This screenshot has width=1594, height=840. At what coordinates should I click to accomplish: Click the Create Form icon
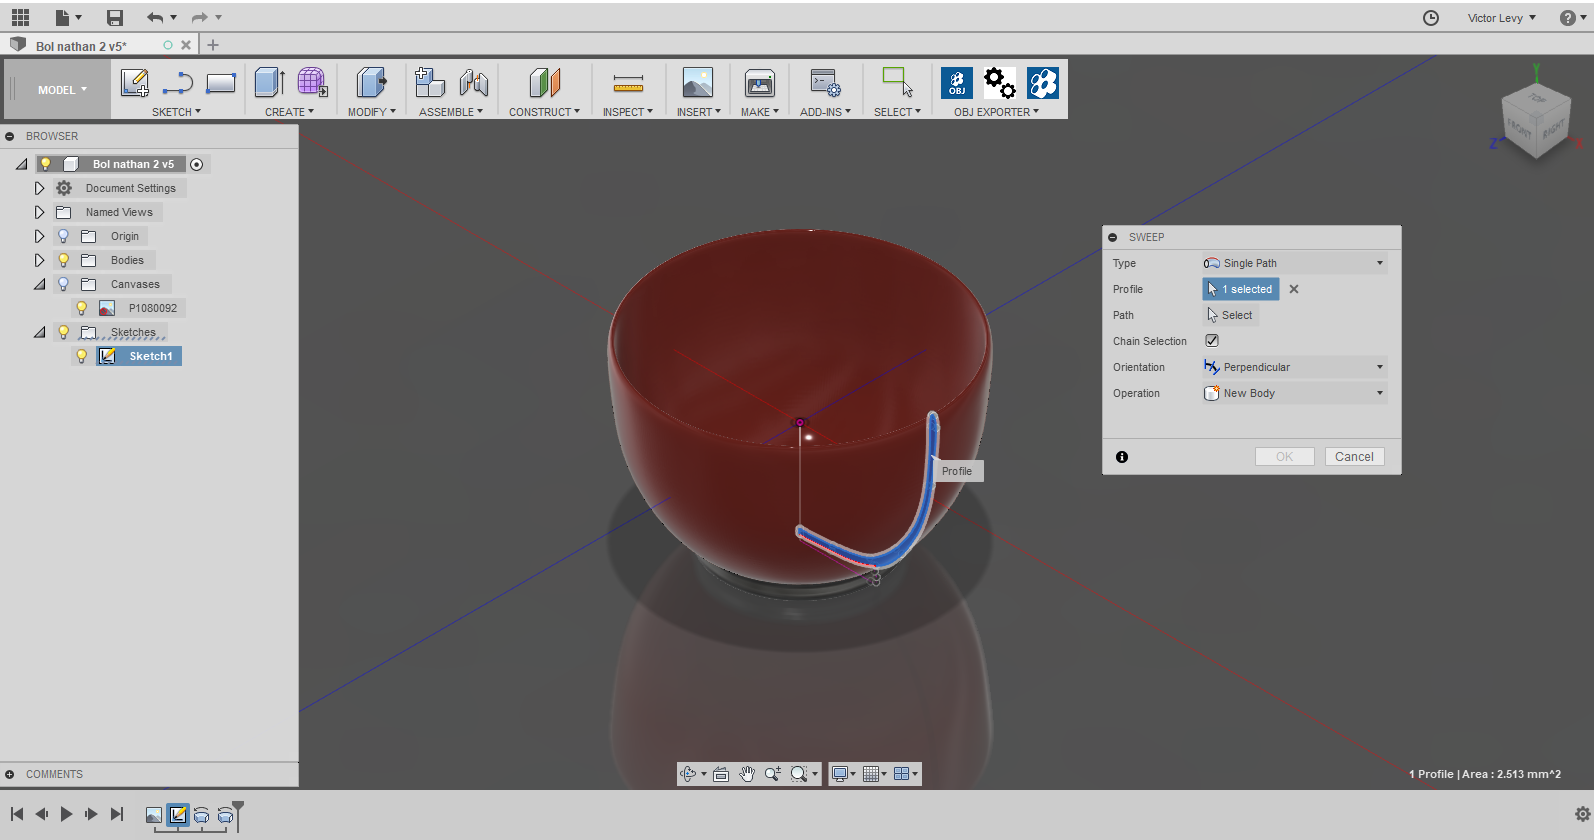coord(312,83)
